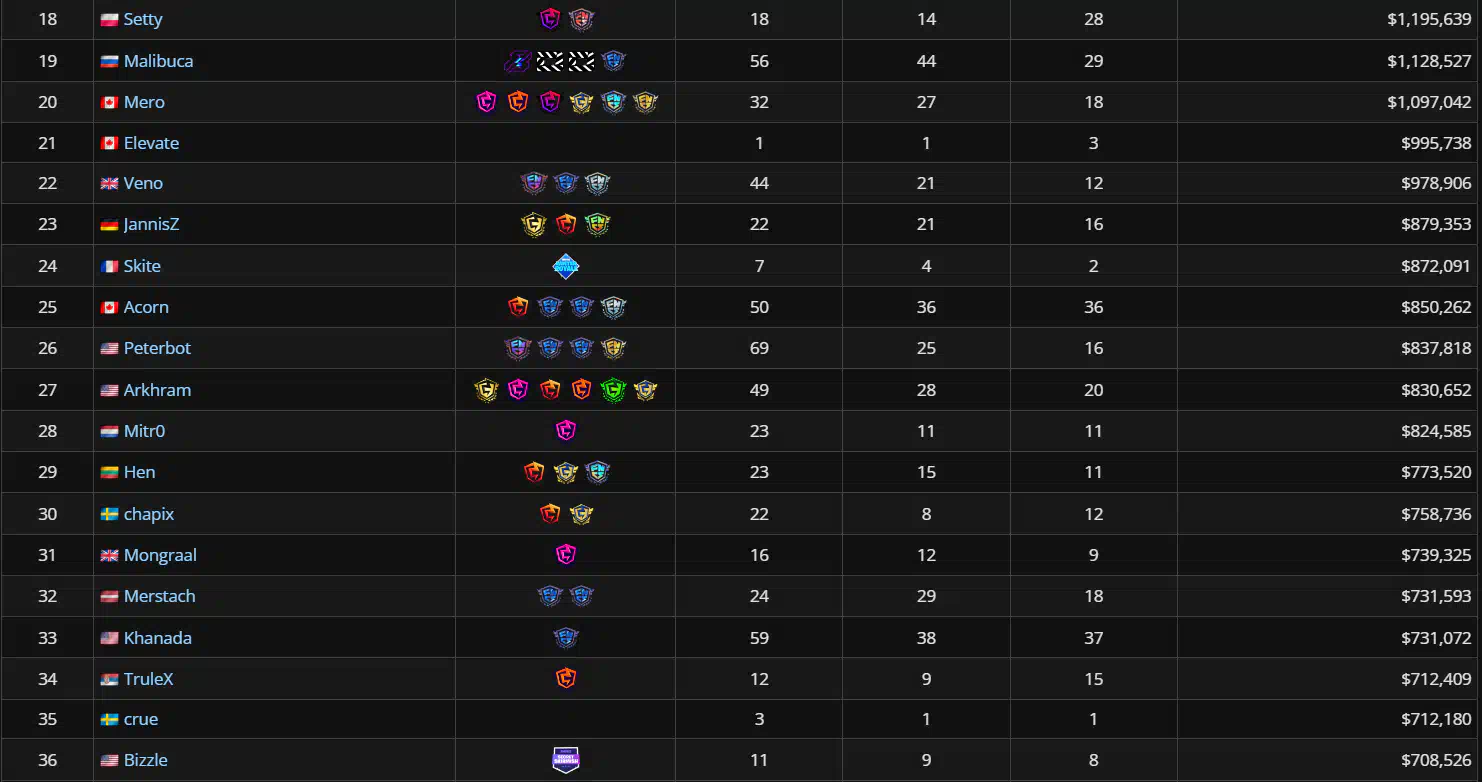Click the Polish flag next to Setty

[x=110, y=20]
